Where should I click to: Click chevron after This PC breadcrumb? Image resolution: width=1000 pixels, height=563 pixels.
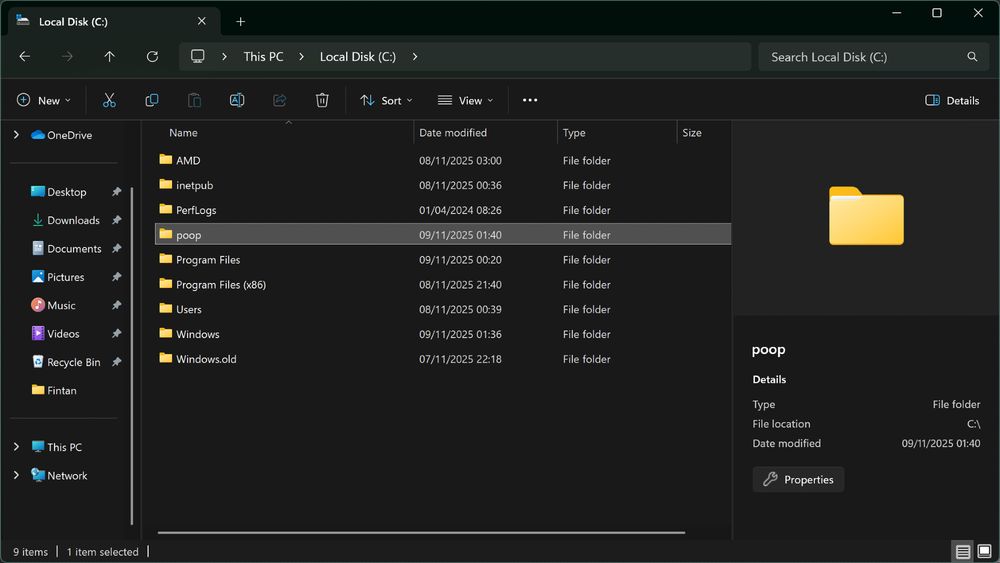click(302, 57)
